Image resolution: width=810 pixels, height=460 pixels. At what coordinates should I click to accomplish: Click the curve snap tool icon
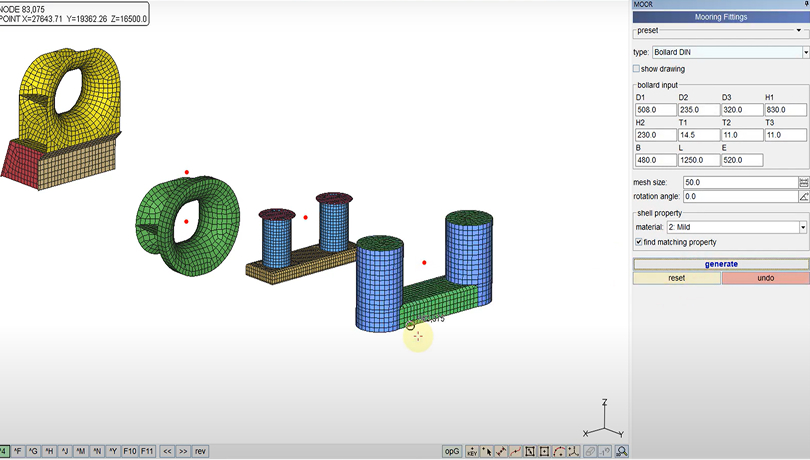516,451
